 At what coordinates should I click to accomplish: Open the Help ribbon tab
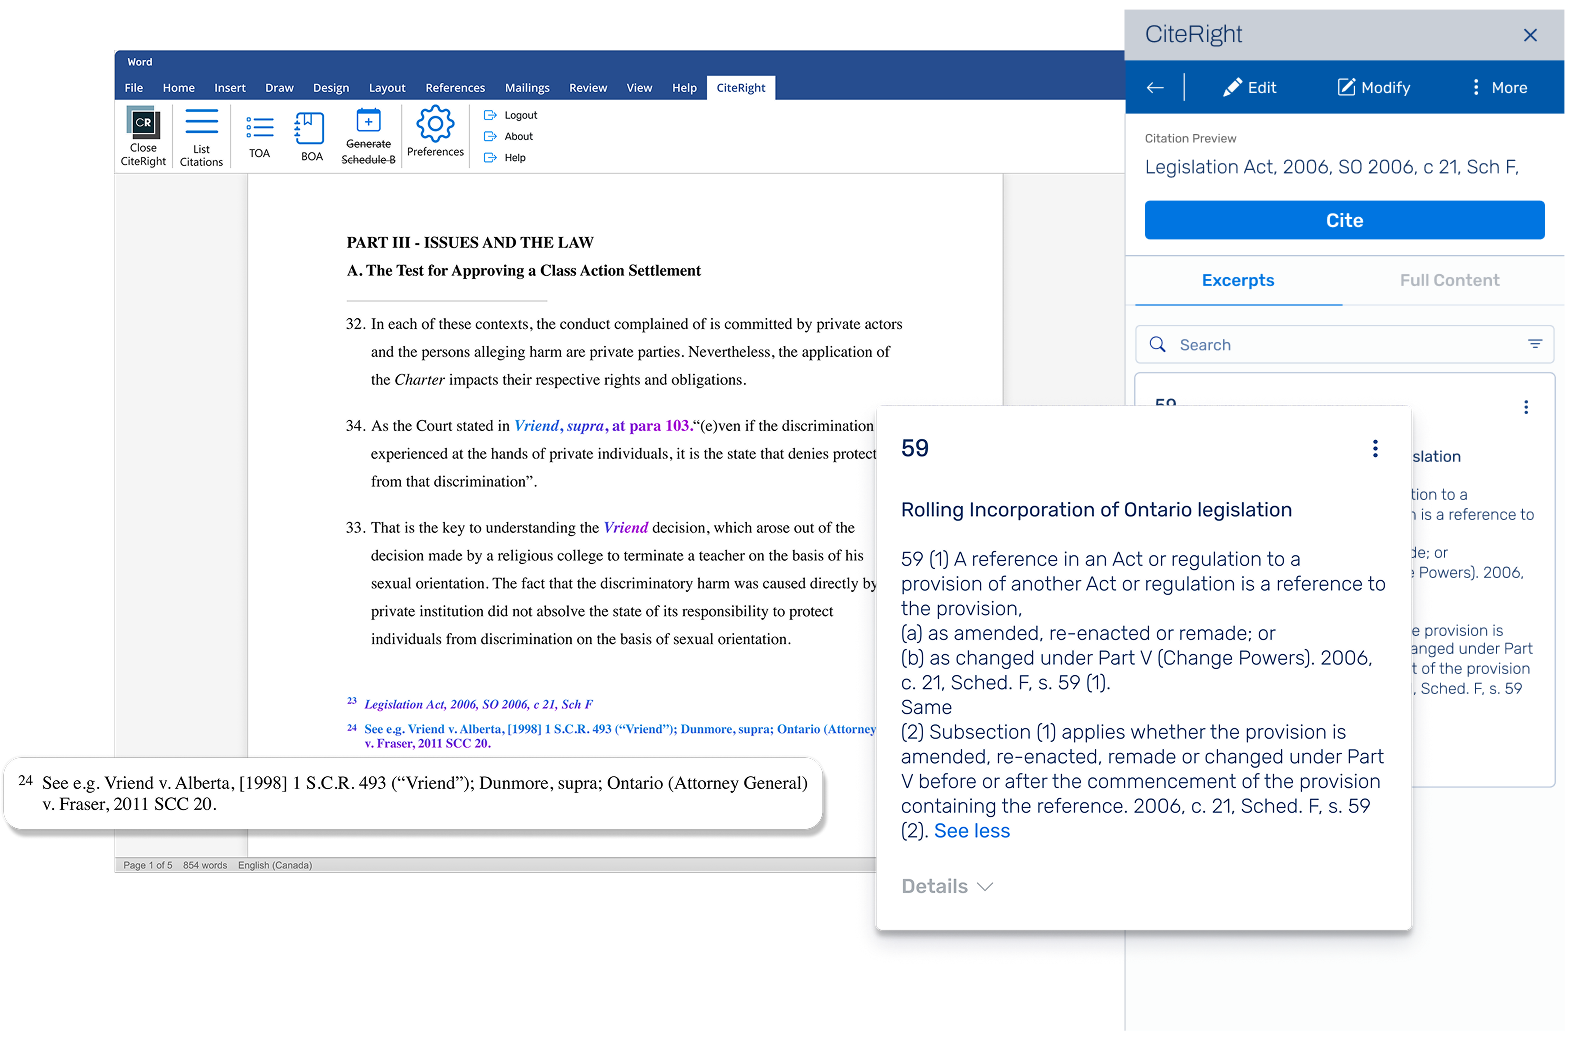pos(684,88)
